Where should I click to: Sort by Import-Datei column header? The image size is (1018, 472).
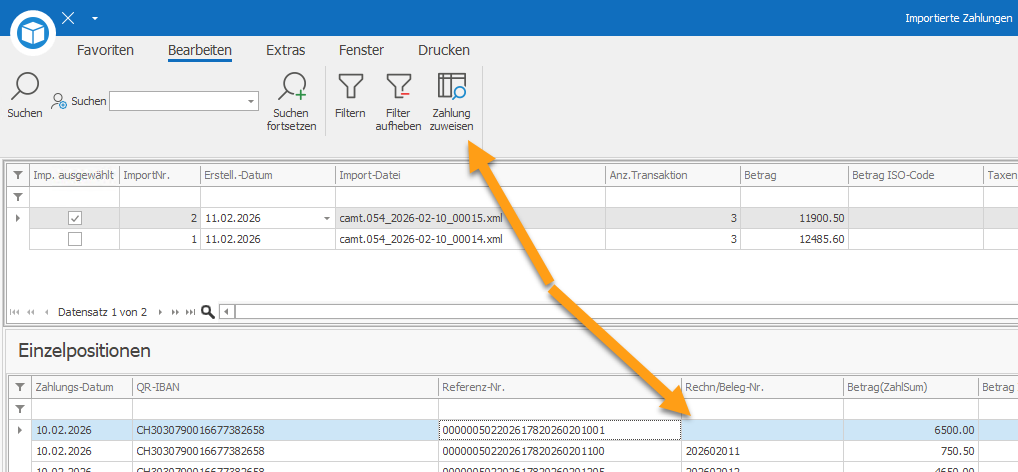point(470,175)
